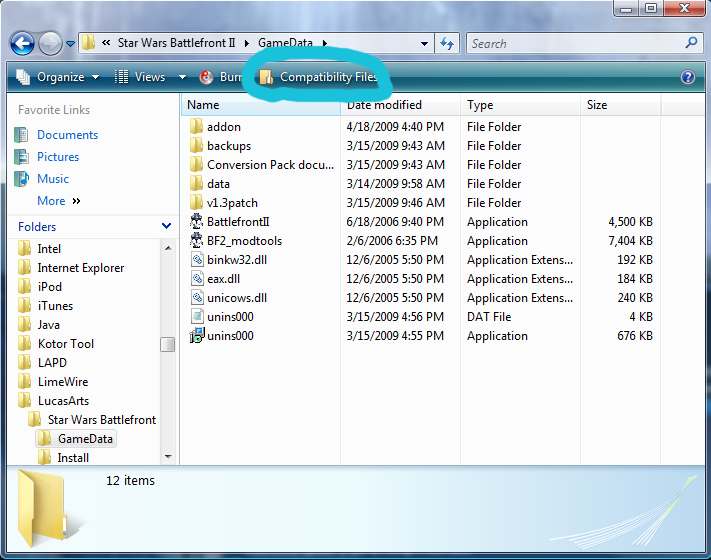
Task: Click the Documents library icon
Action: point(21,135)
